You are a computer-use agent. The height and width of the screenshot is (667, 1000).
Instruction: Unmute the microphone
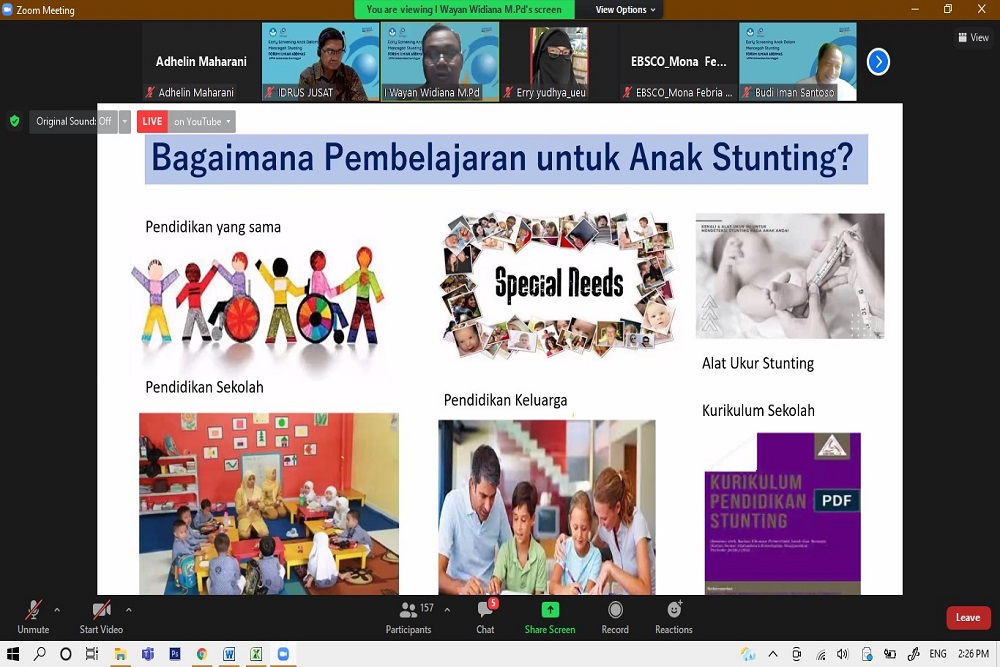[33, 617]
